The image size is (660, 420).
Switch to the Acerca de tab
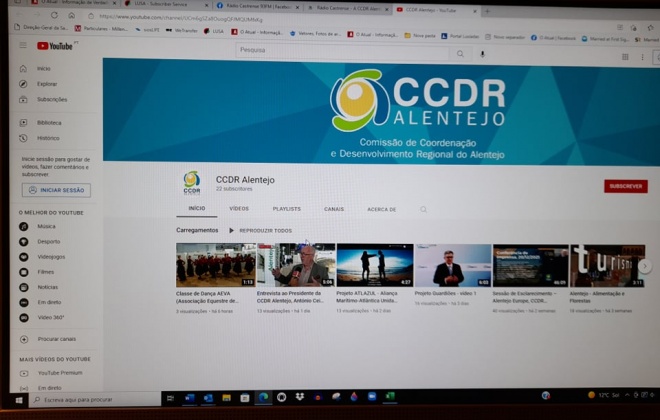coord(381,209)
